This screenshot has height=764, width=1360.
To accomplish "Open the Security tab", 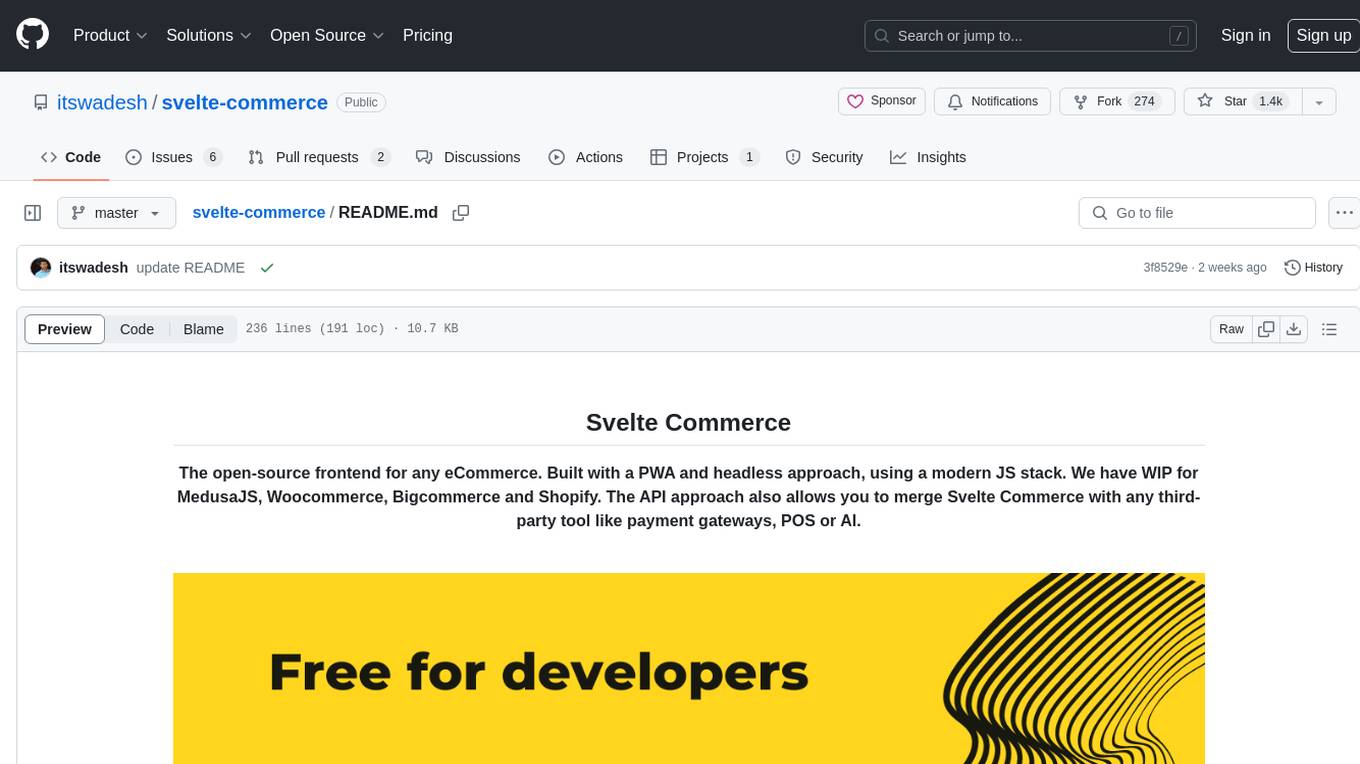I will pyautogui.click(x=824, y=157).
